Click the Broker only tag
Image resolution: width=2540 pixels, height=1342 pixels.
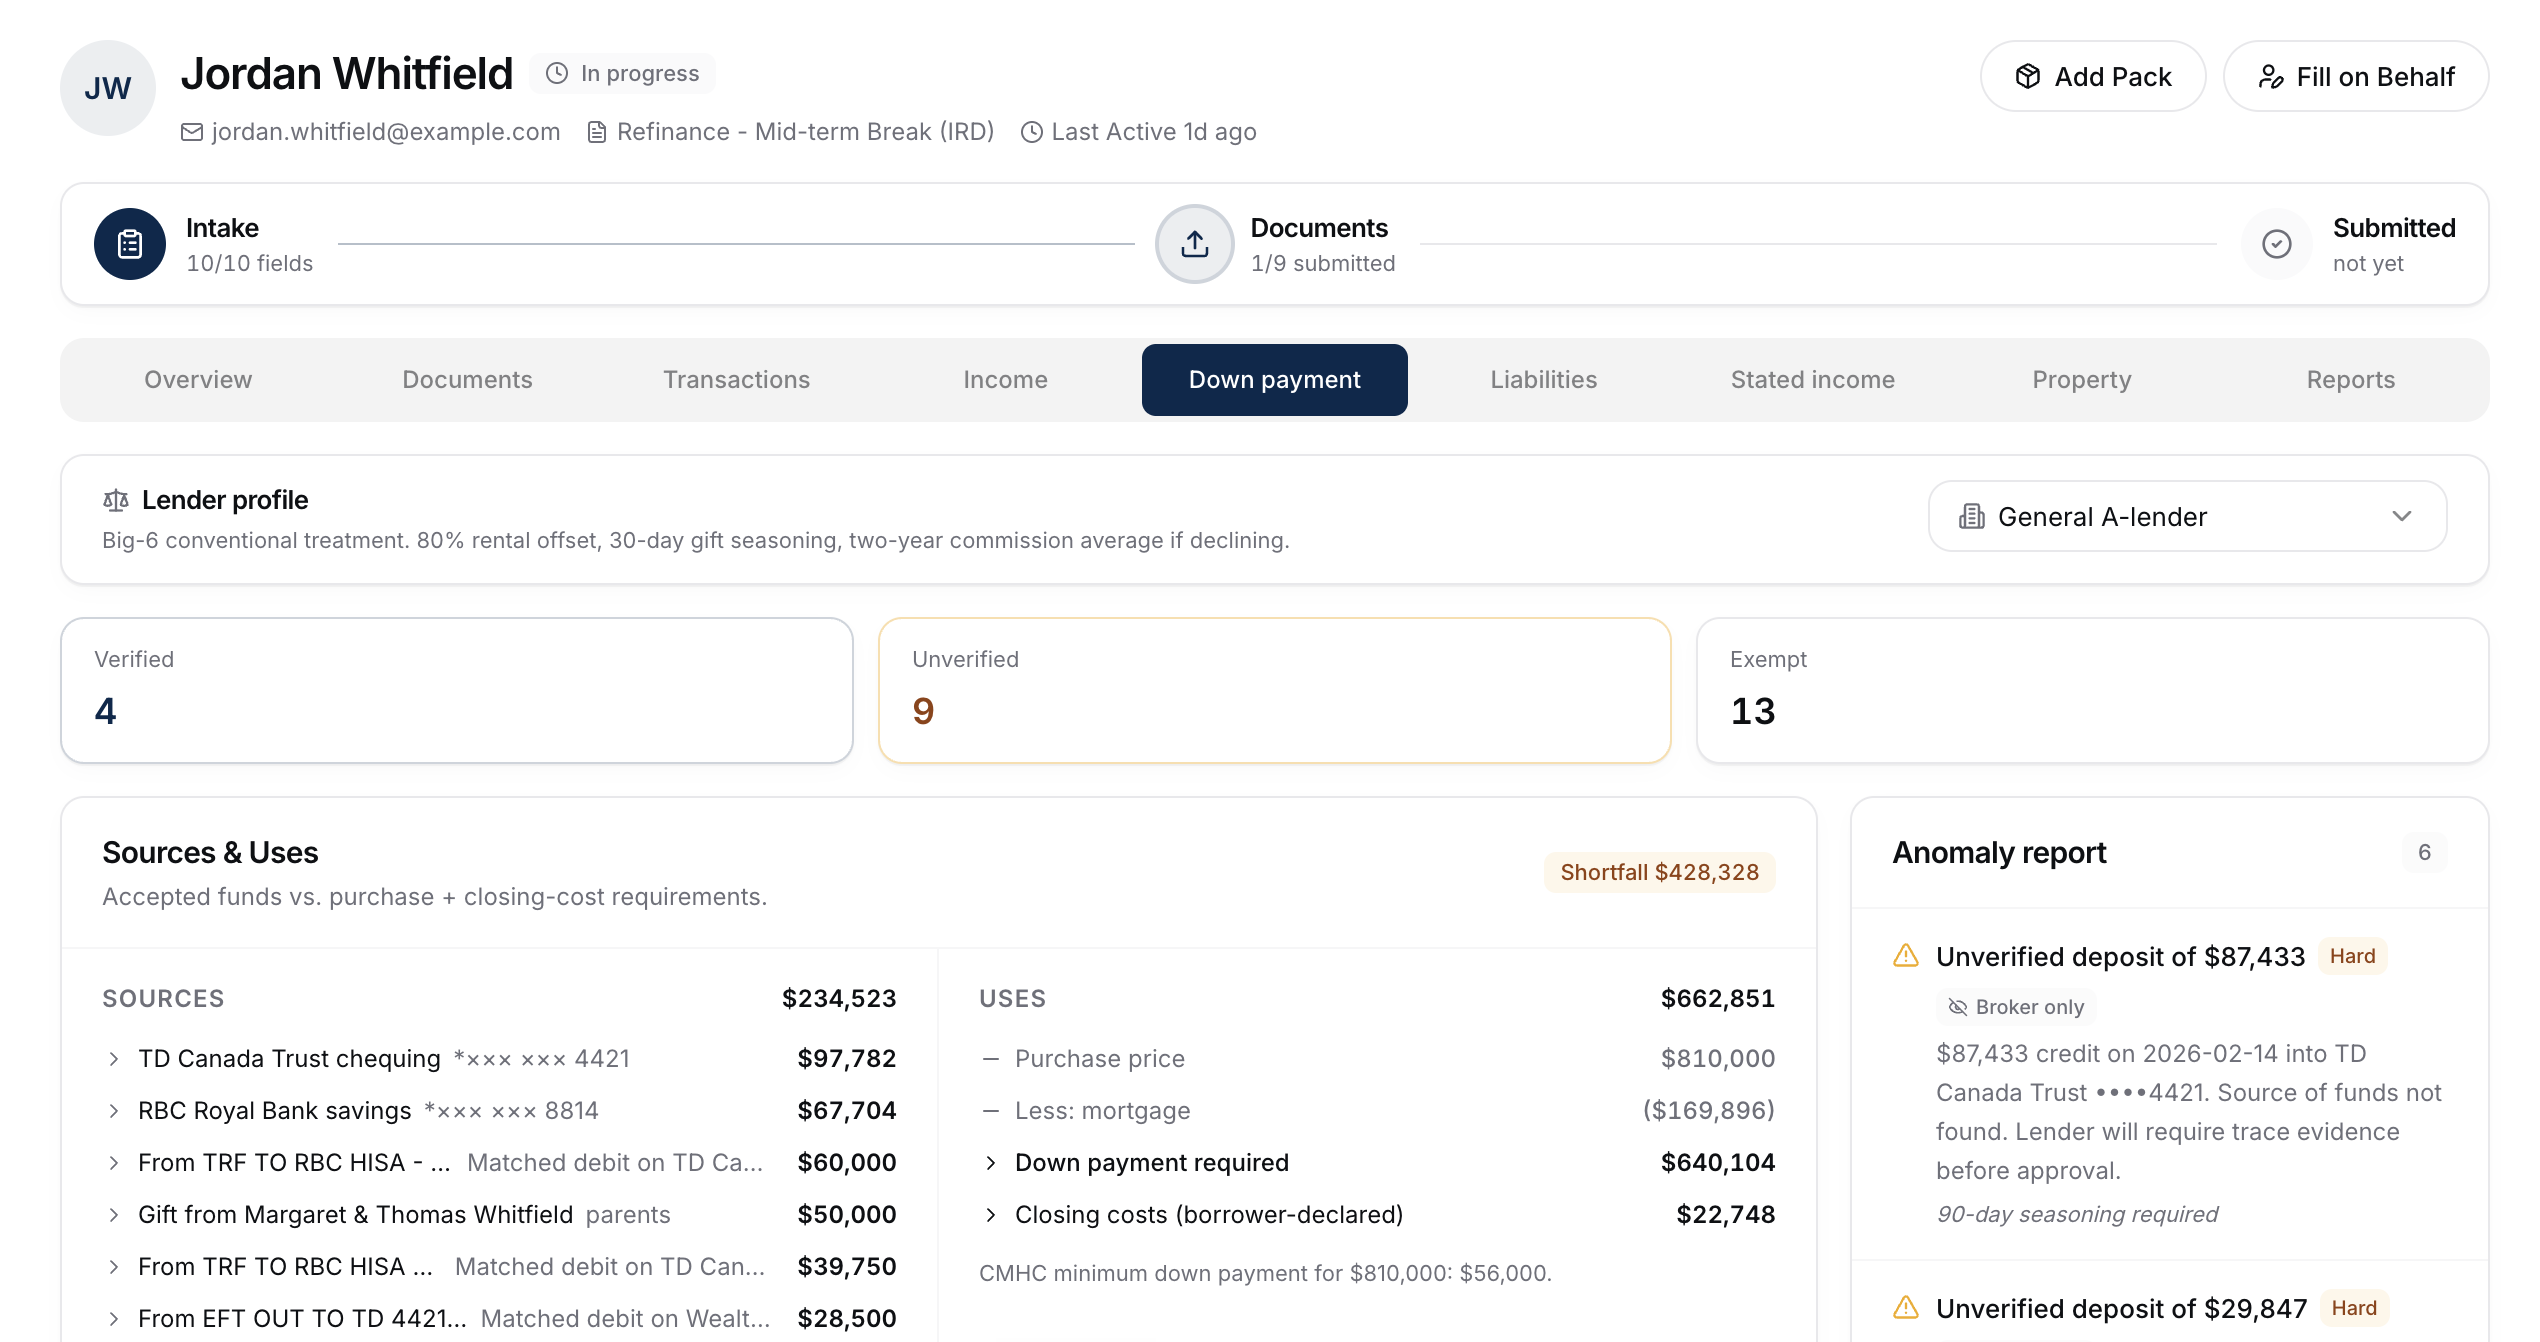click(2016, 1007)
